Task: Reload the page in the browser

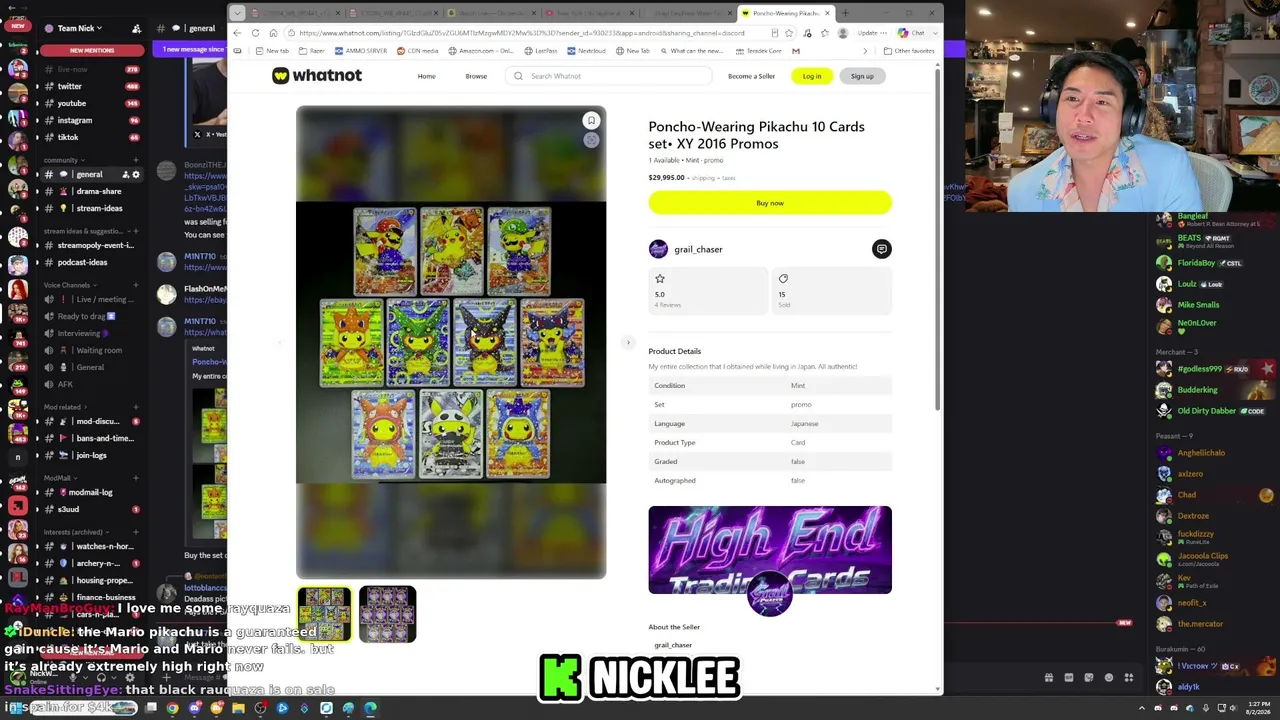Action: click(255, 33)
